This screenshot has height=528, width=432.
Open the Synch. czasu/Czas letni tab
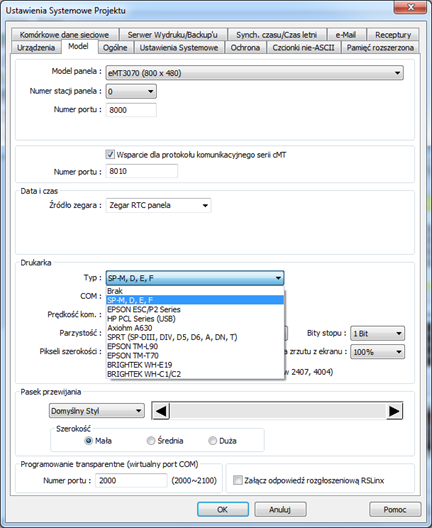tap(276, 35)
